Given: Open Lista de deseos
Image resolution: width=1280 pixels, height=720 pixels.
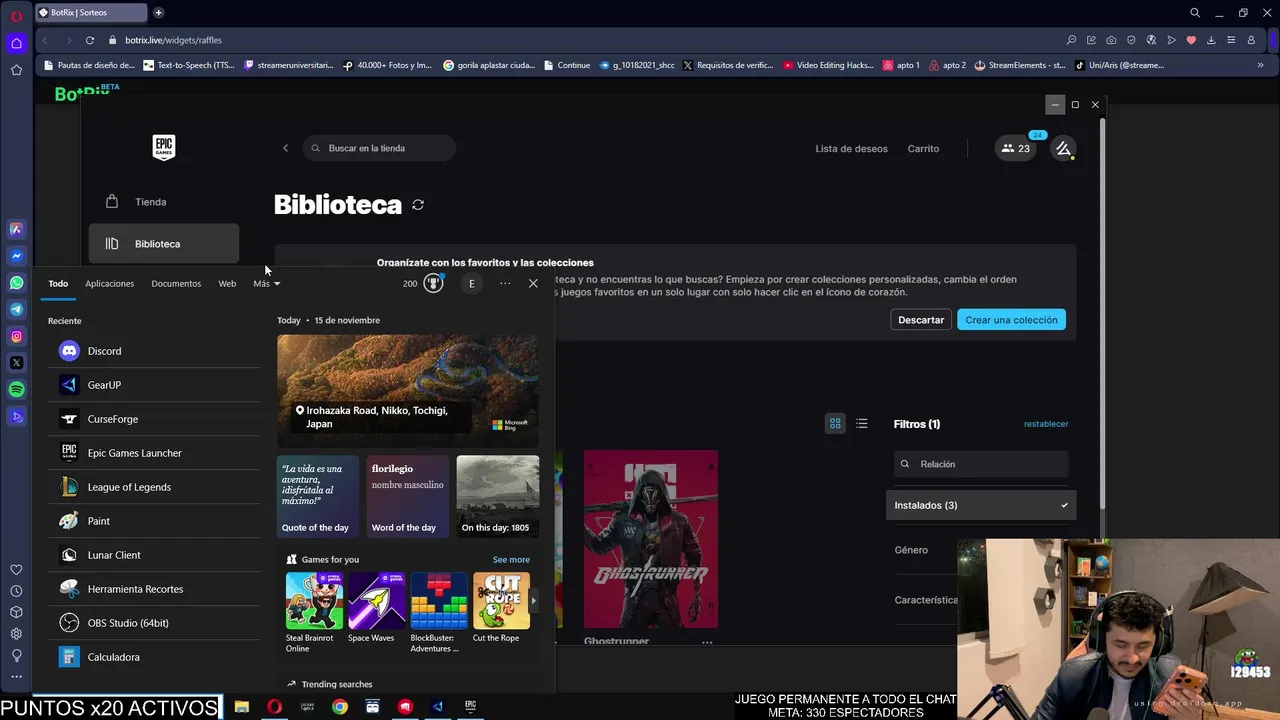Looking at the screenshot, I should point(851,148).
